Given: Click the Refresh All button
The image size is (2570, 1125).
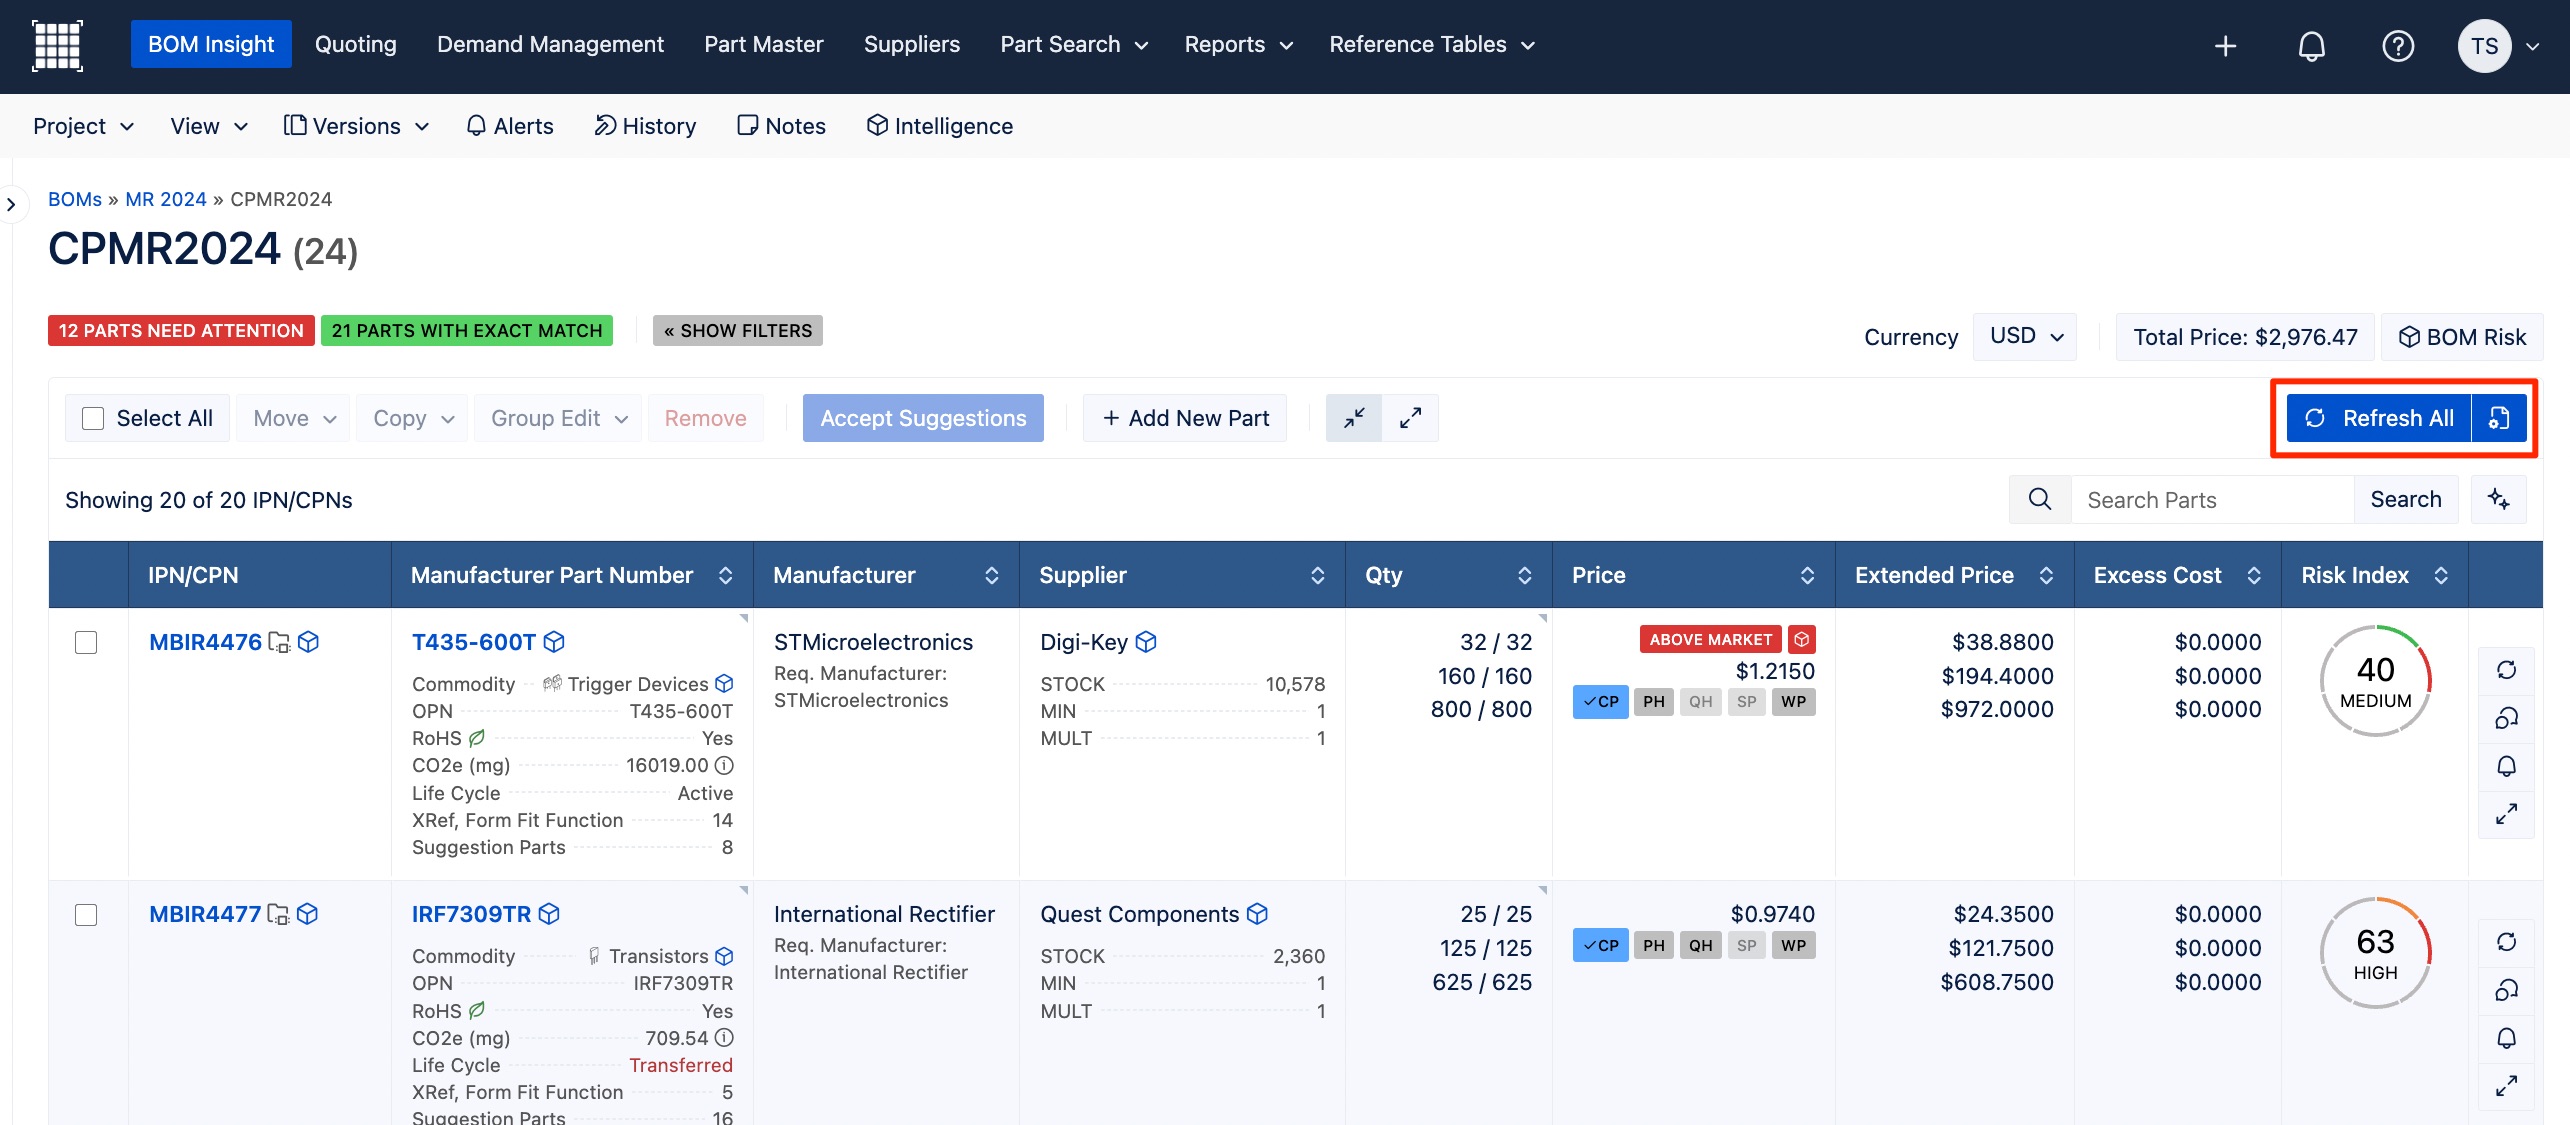Looking at the screenshot, I should coord(2378,418).
